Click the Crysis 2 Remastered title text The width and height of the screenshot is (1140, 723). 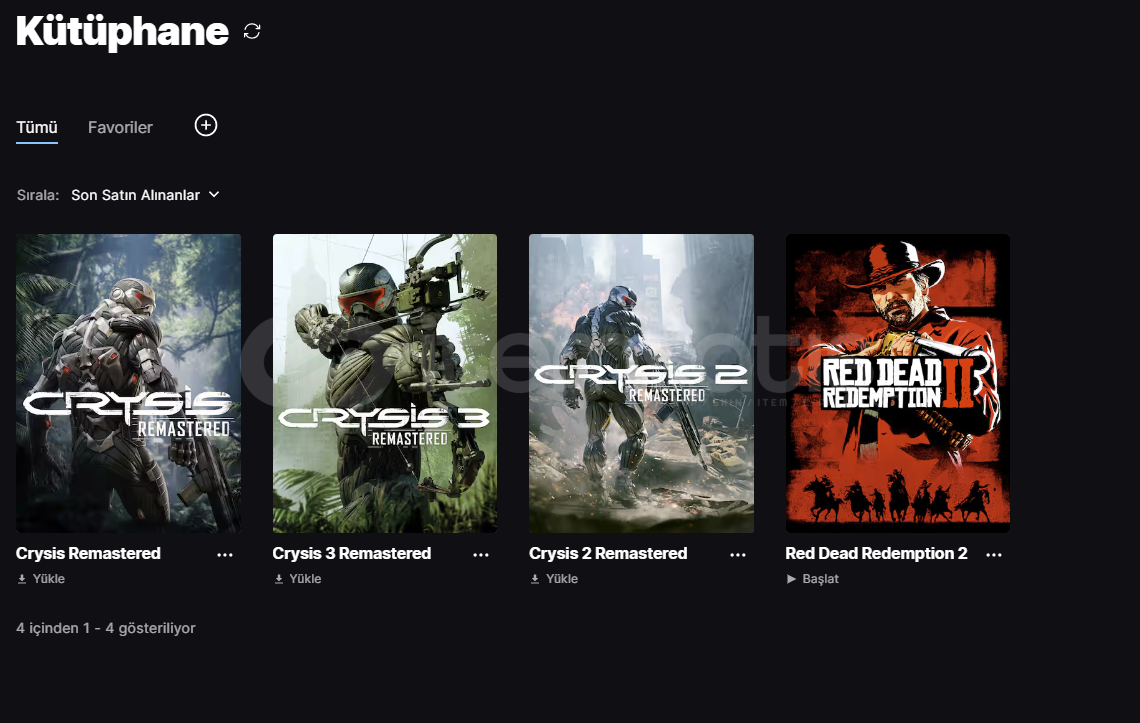pyautogui.click(x=609, y=554)
